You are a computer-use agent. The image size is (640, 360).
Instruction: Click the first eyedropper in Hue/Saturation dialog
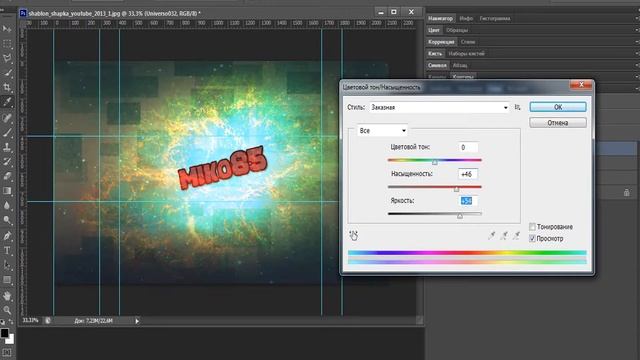(492, 235)
